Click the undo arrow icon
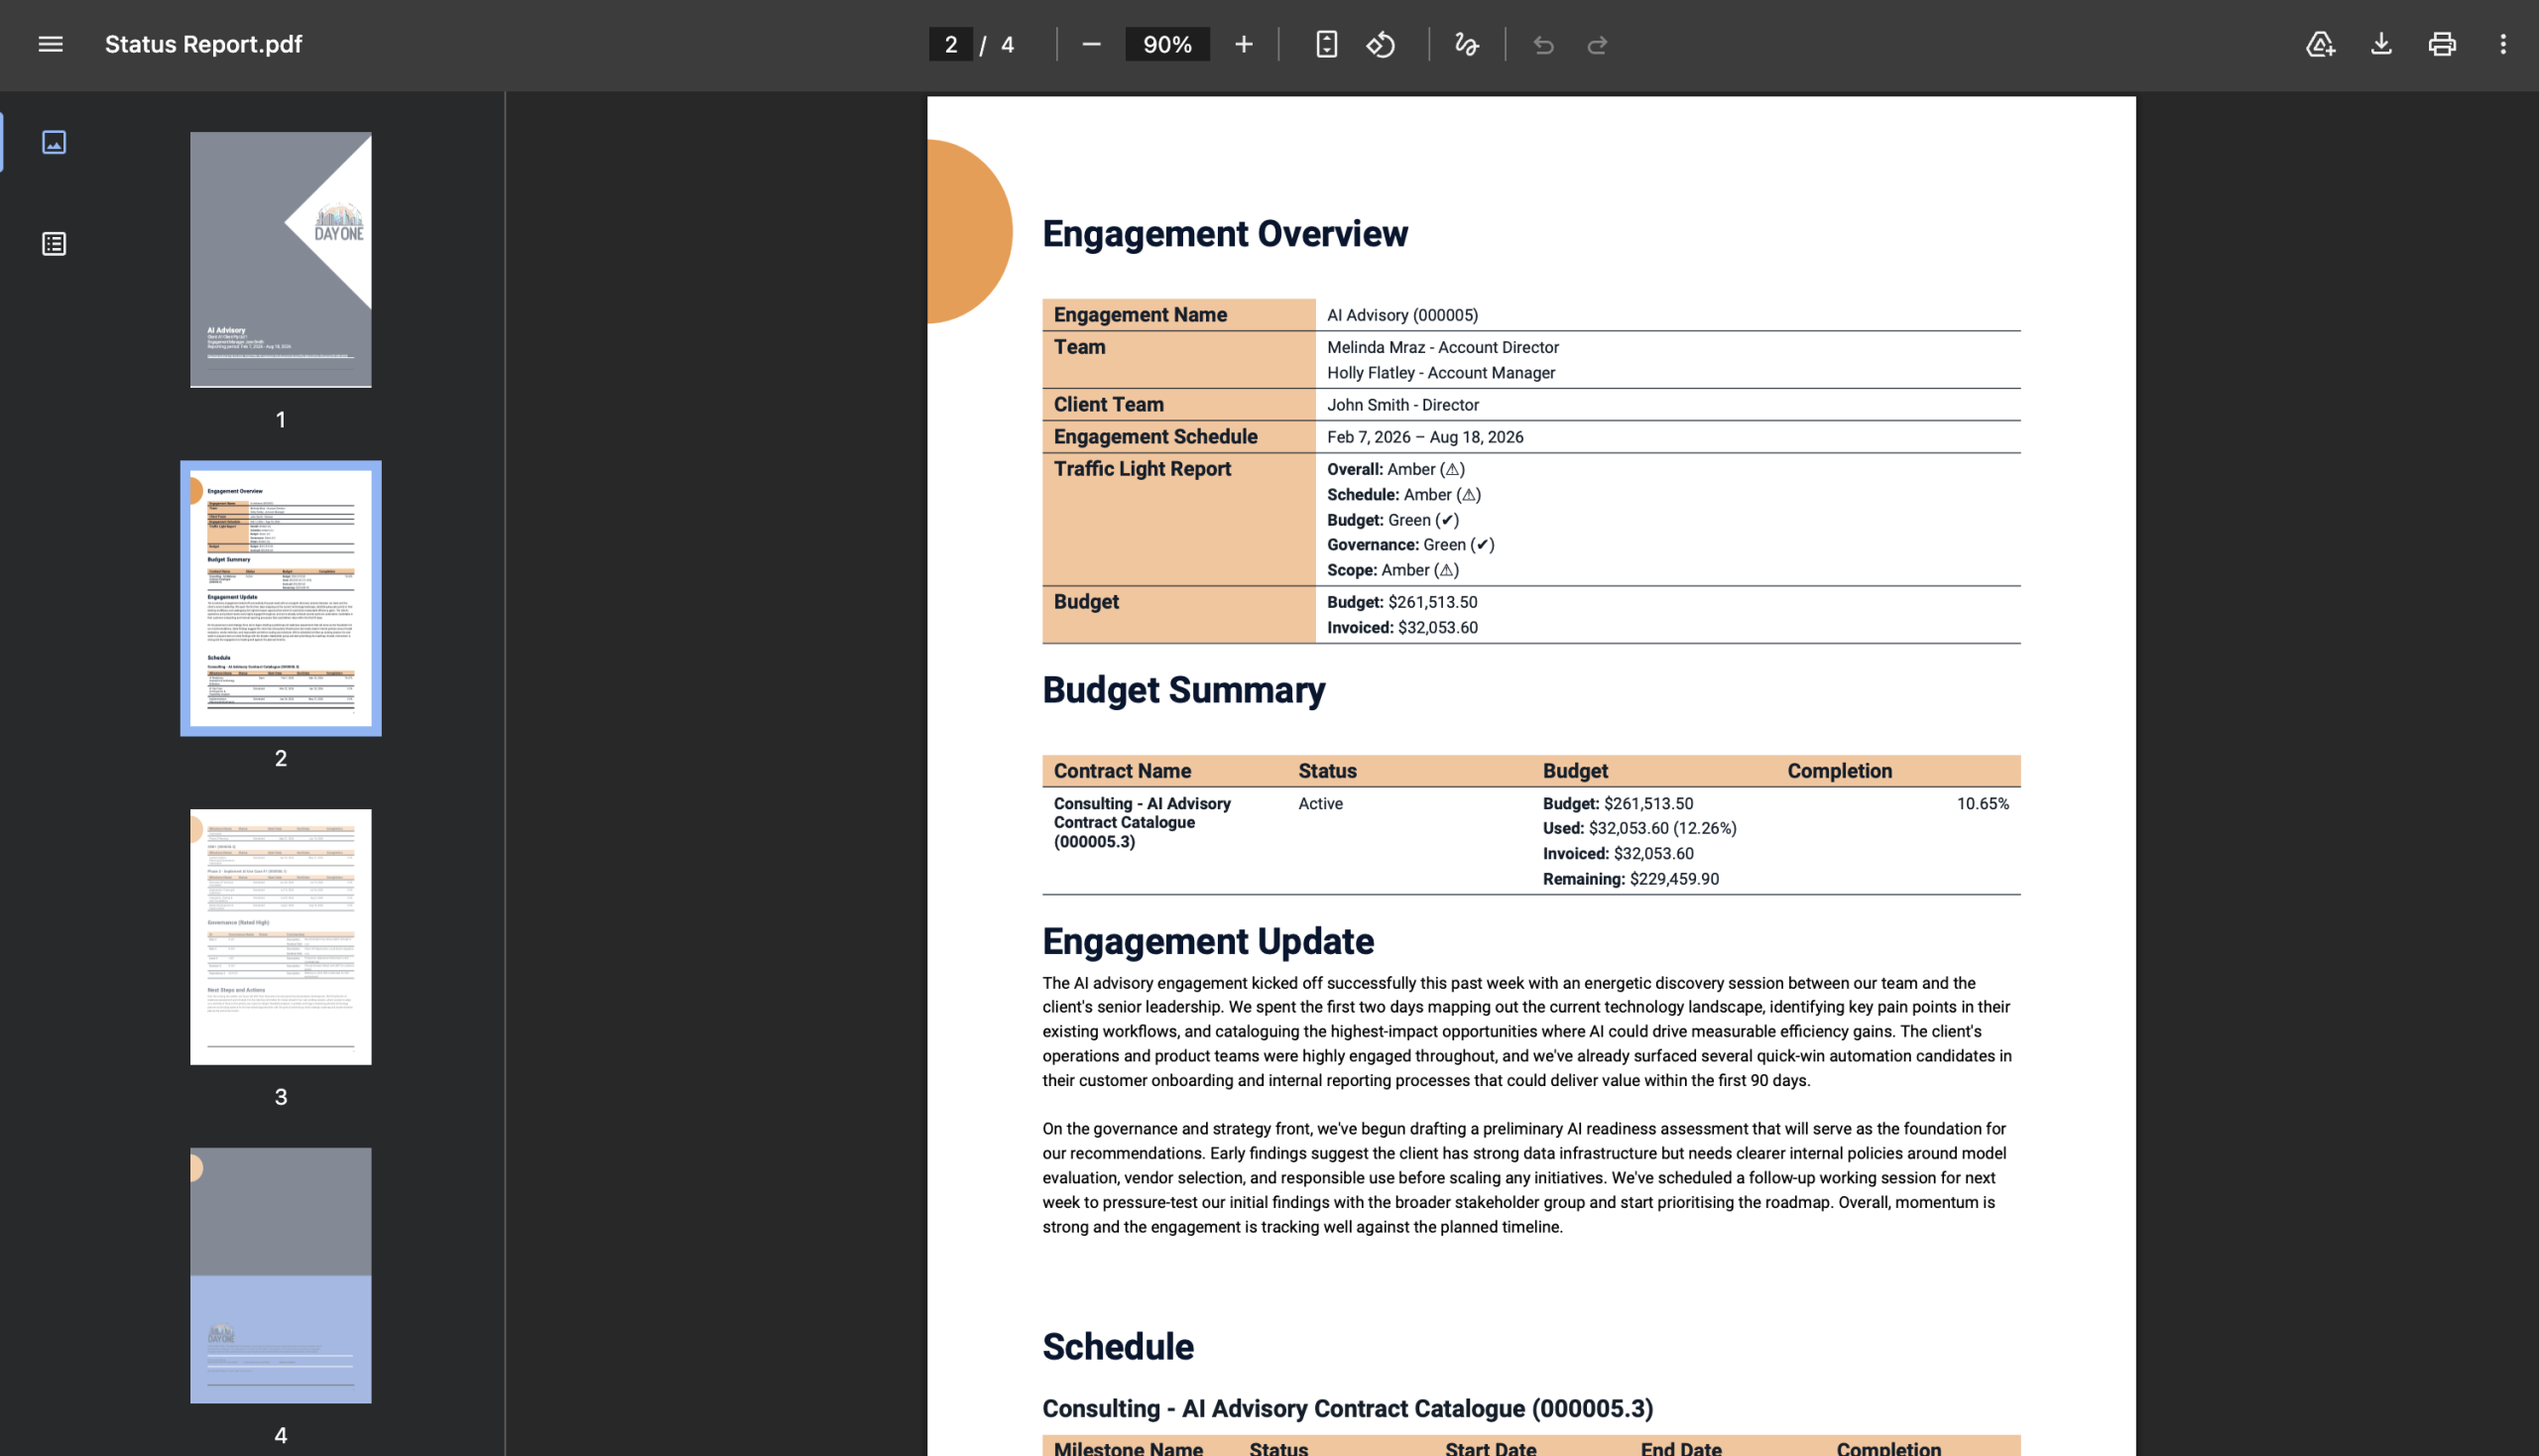The image size is (2539, 1456). [x=1543, y=44]
